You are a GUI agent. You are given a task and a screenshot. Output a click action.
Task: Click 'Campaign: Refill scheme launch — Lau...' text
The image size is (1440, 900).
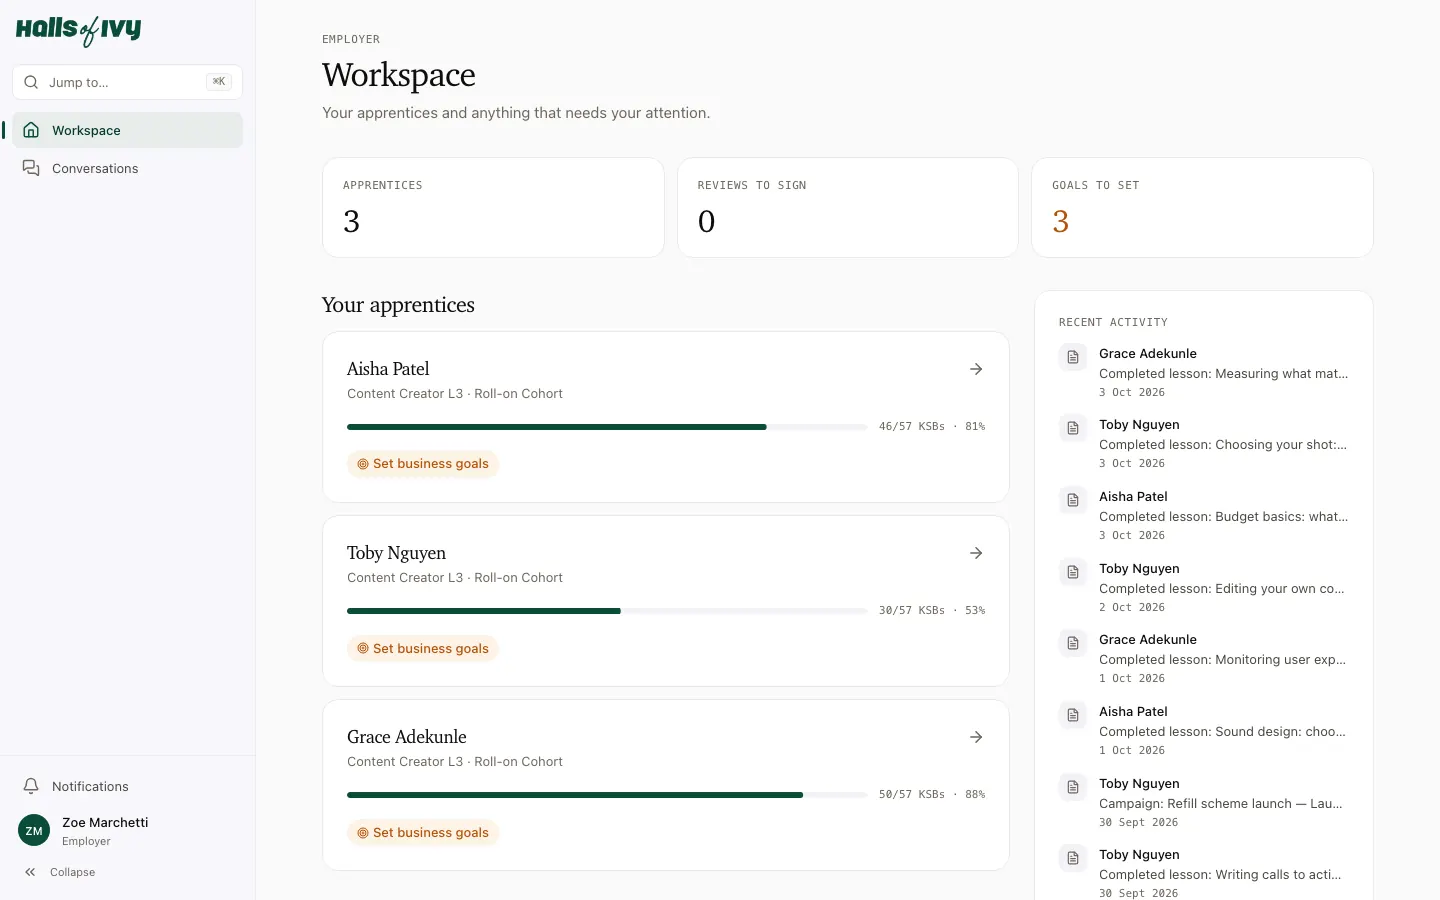click(x=1221, y=804)
